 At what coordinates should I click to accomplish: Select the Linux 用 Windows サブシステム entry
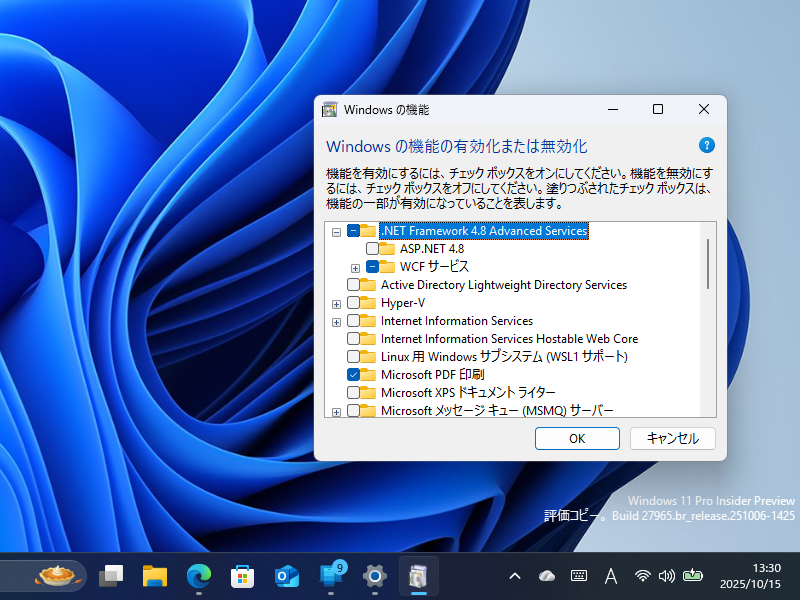[x=470, y=356]
